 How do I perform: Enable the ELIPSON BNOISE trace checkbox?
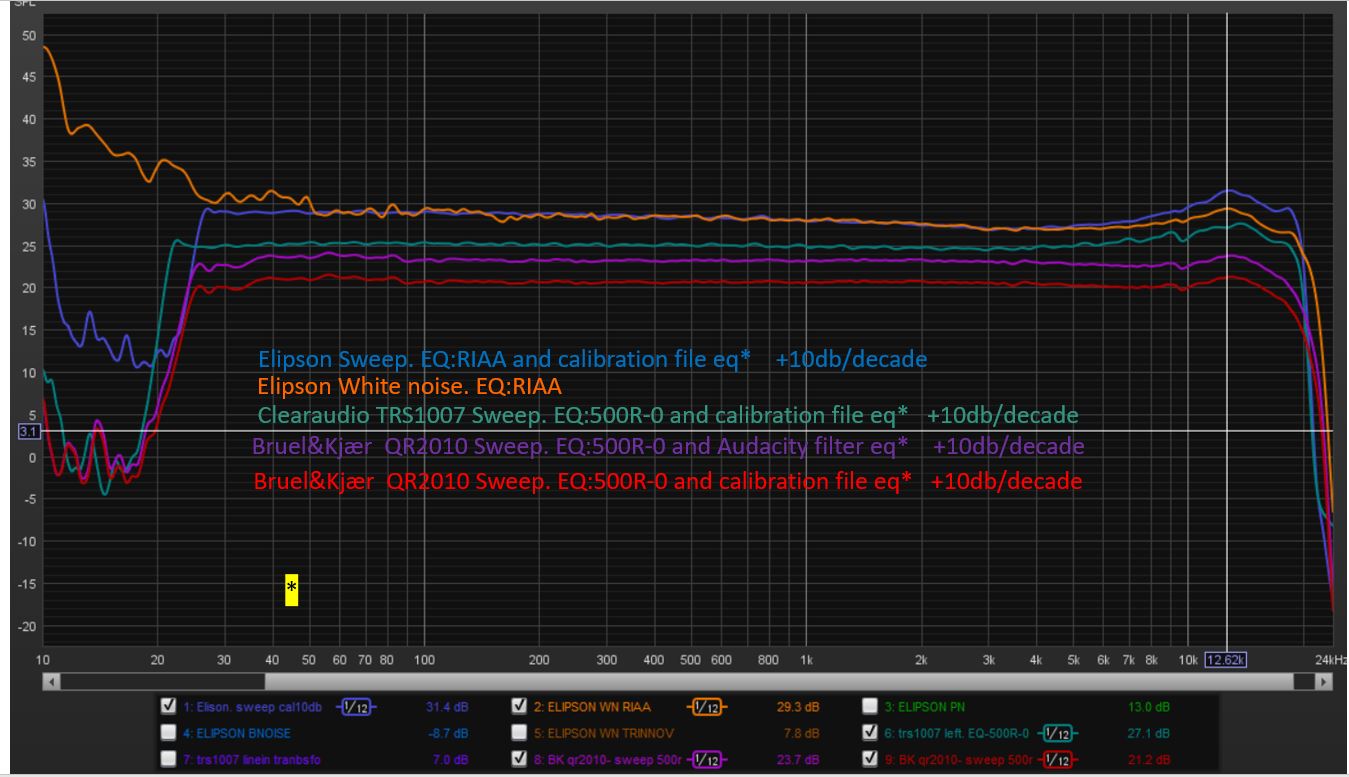(x=168, y=732)
